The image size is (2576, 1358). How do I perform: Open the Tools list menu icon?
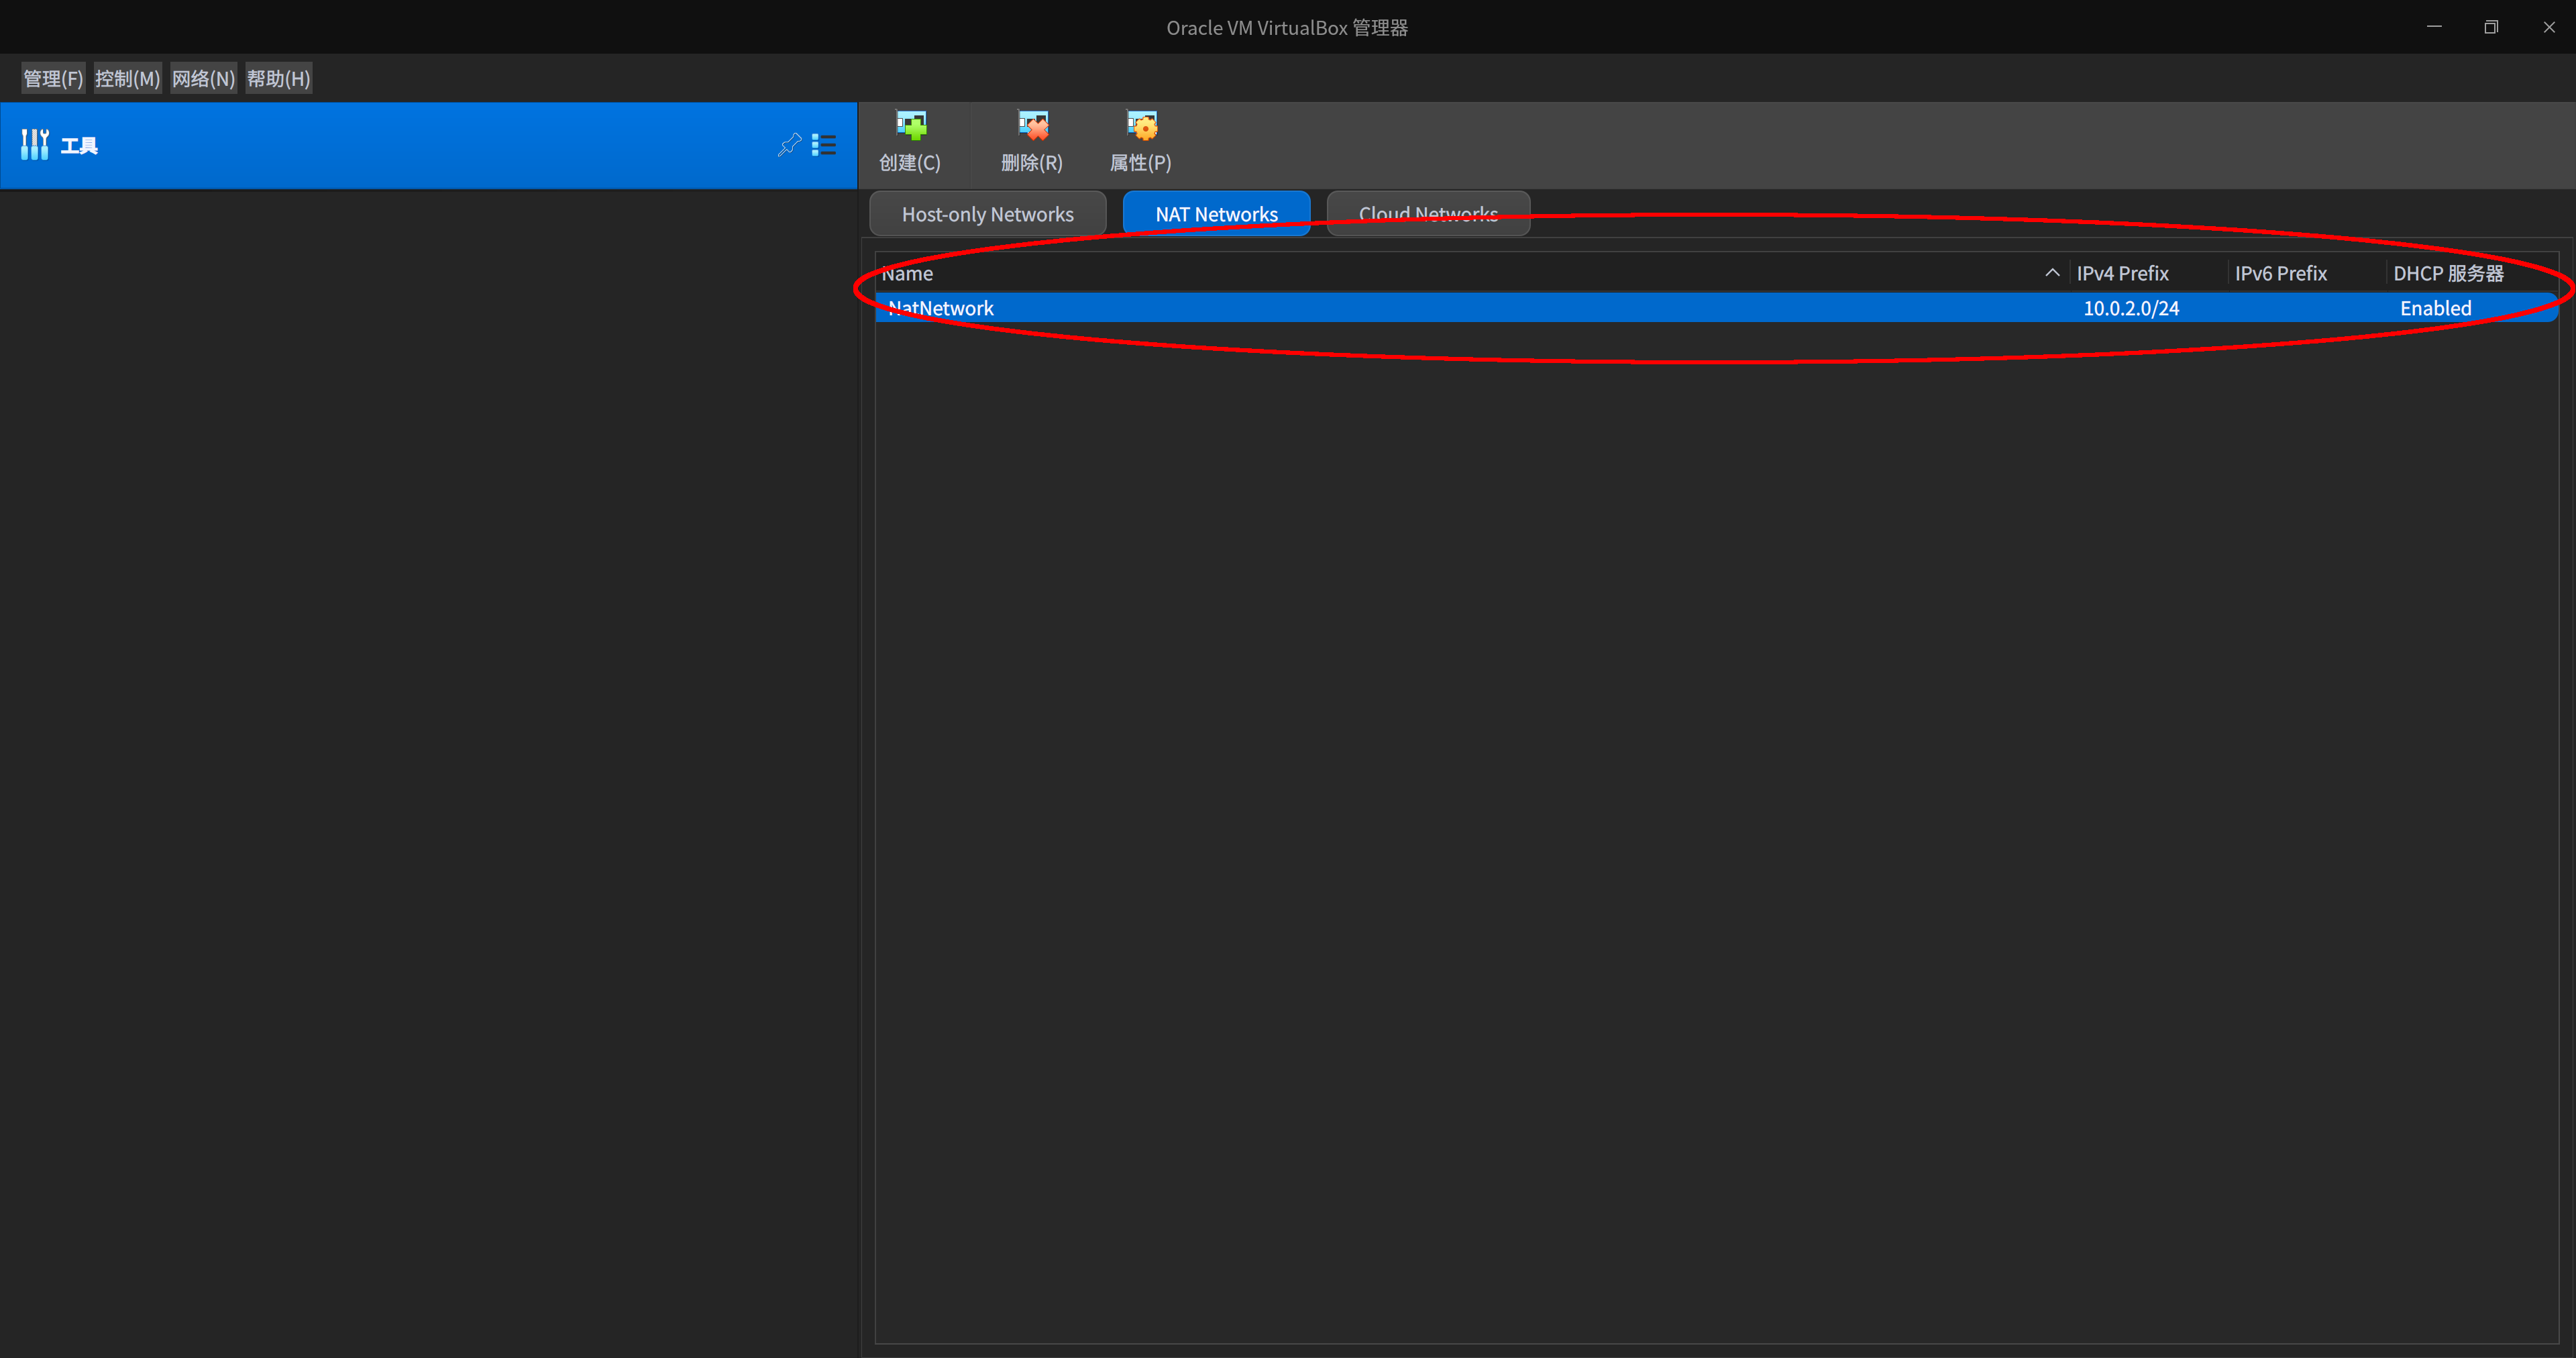coord(825,145)
